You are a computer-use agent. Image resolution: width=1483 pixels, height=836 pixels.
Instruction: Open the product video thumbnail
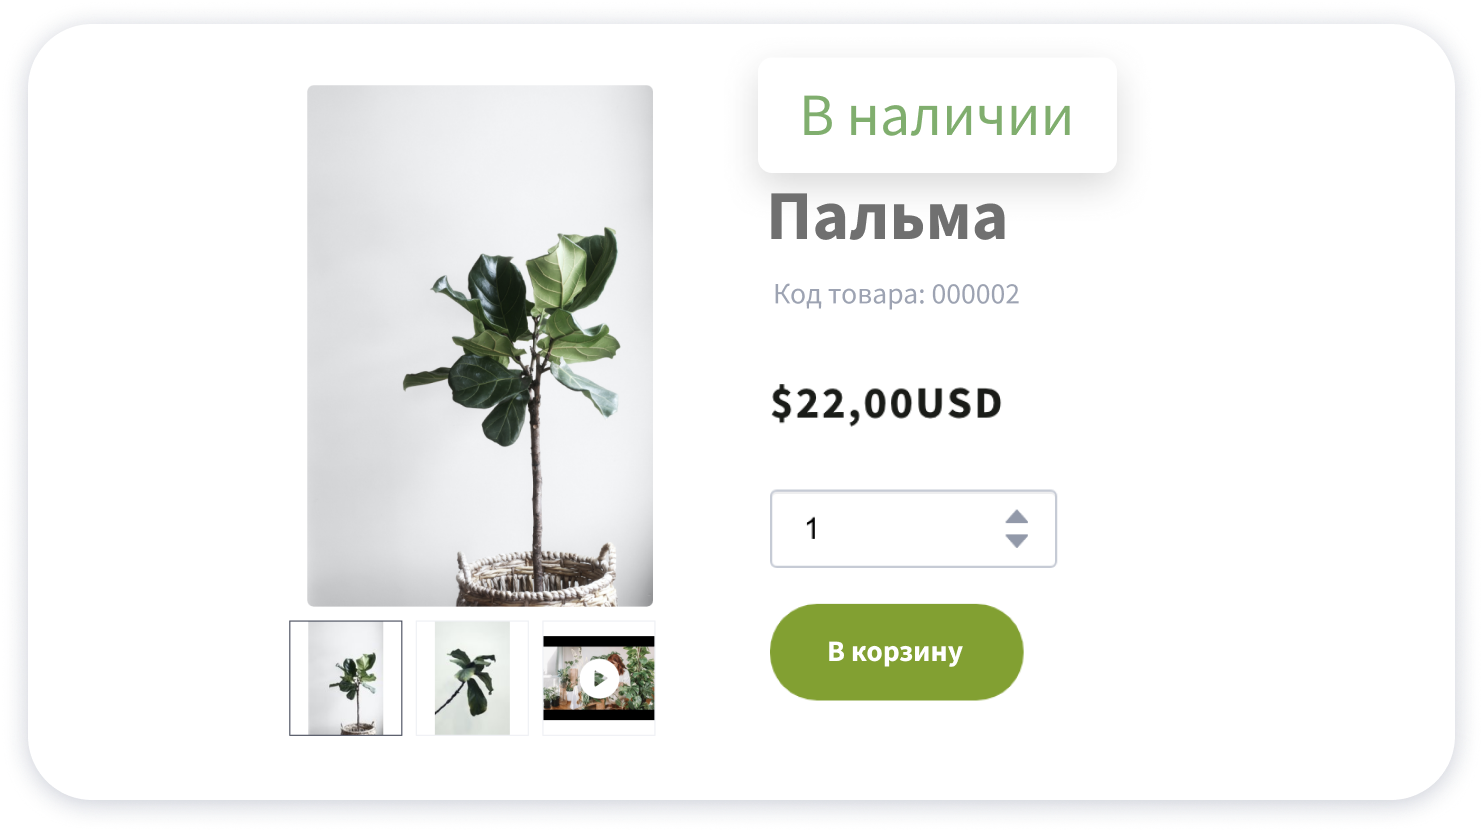point(599,678)
